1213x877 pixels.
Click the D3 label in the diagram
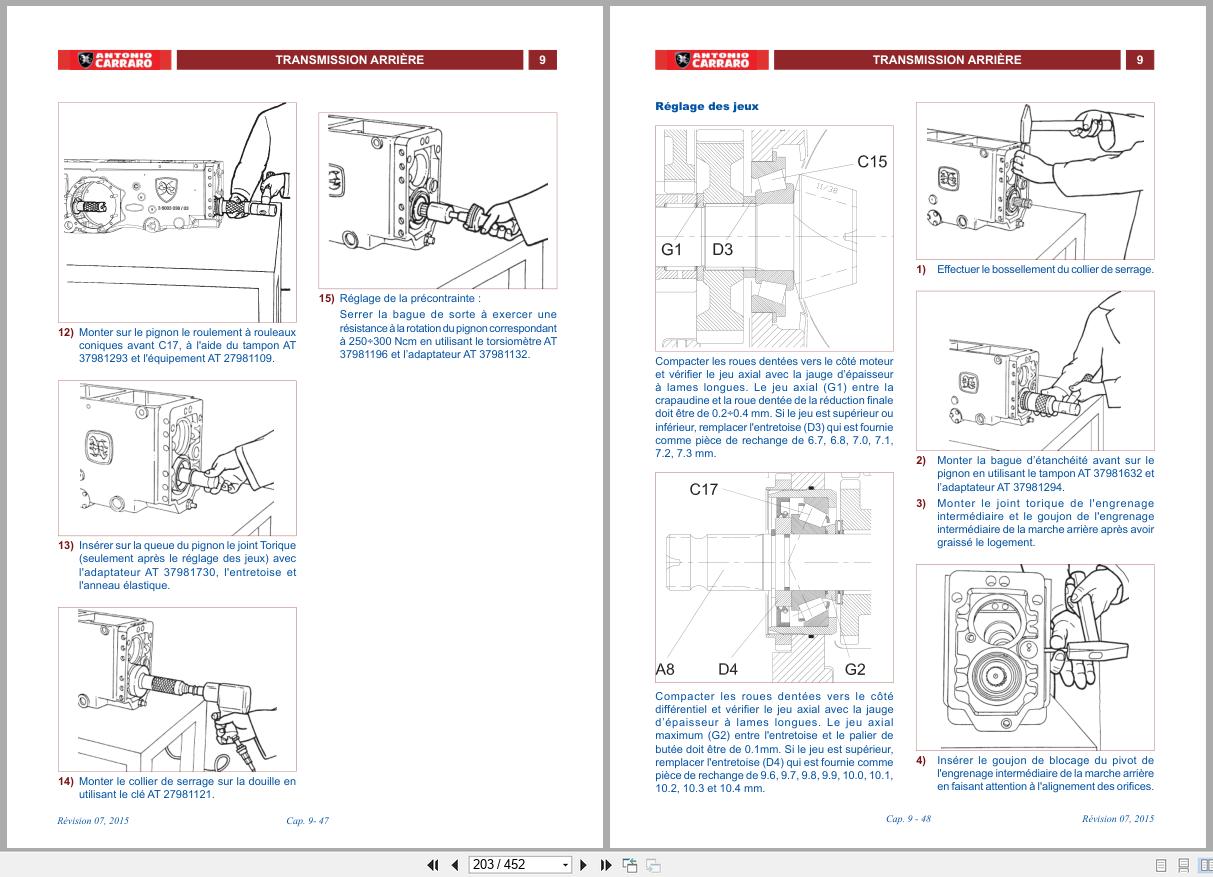(x=722, y=250)
